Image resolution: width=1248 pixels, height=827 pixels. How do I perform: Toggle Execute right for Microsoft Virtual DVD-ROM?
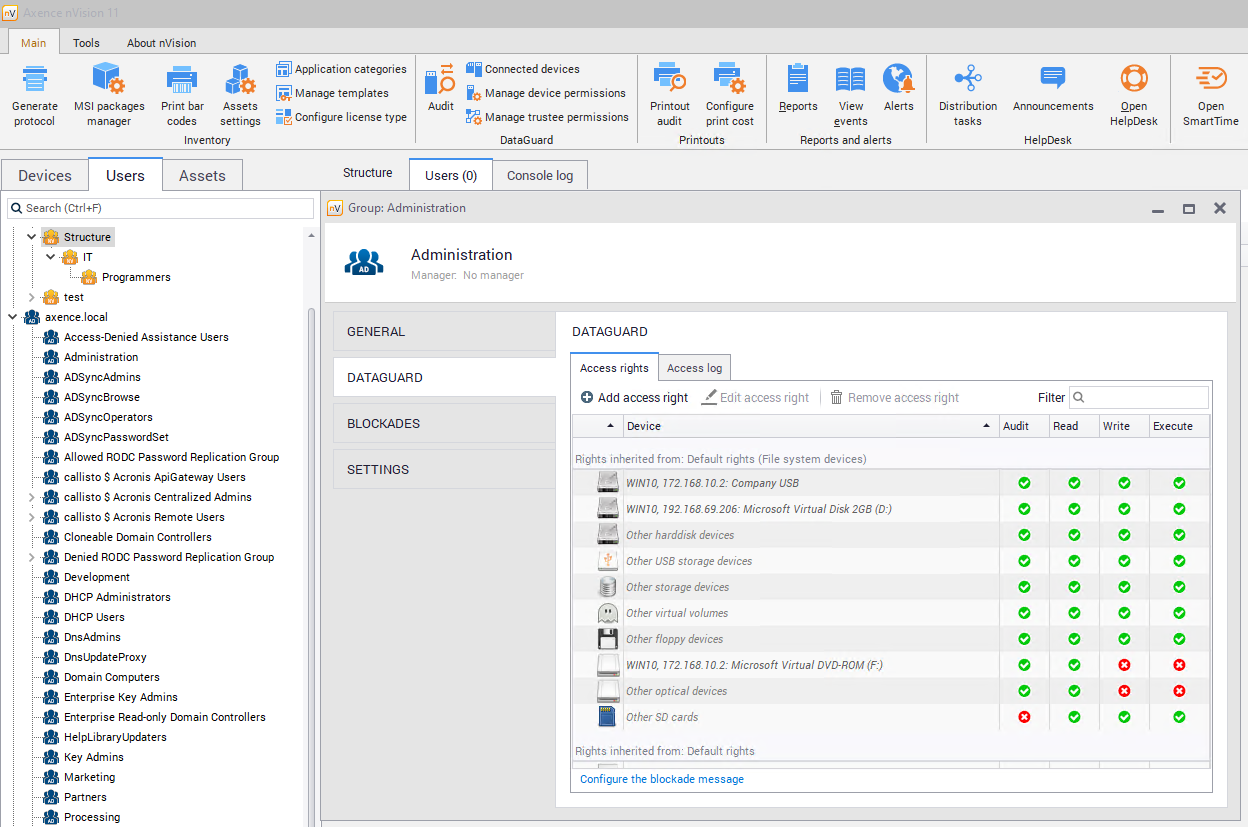pos(1179,665)
